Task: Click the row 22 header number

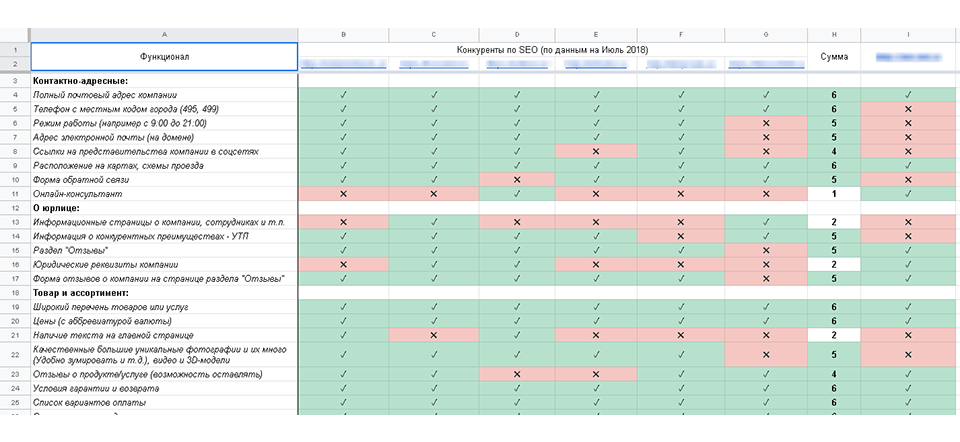Action: (15, 354)
